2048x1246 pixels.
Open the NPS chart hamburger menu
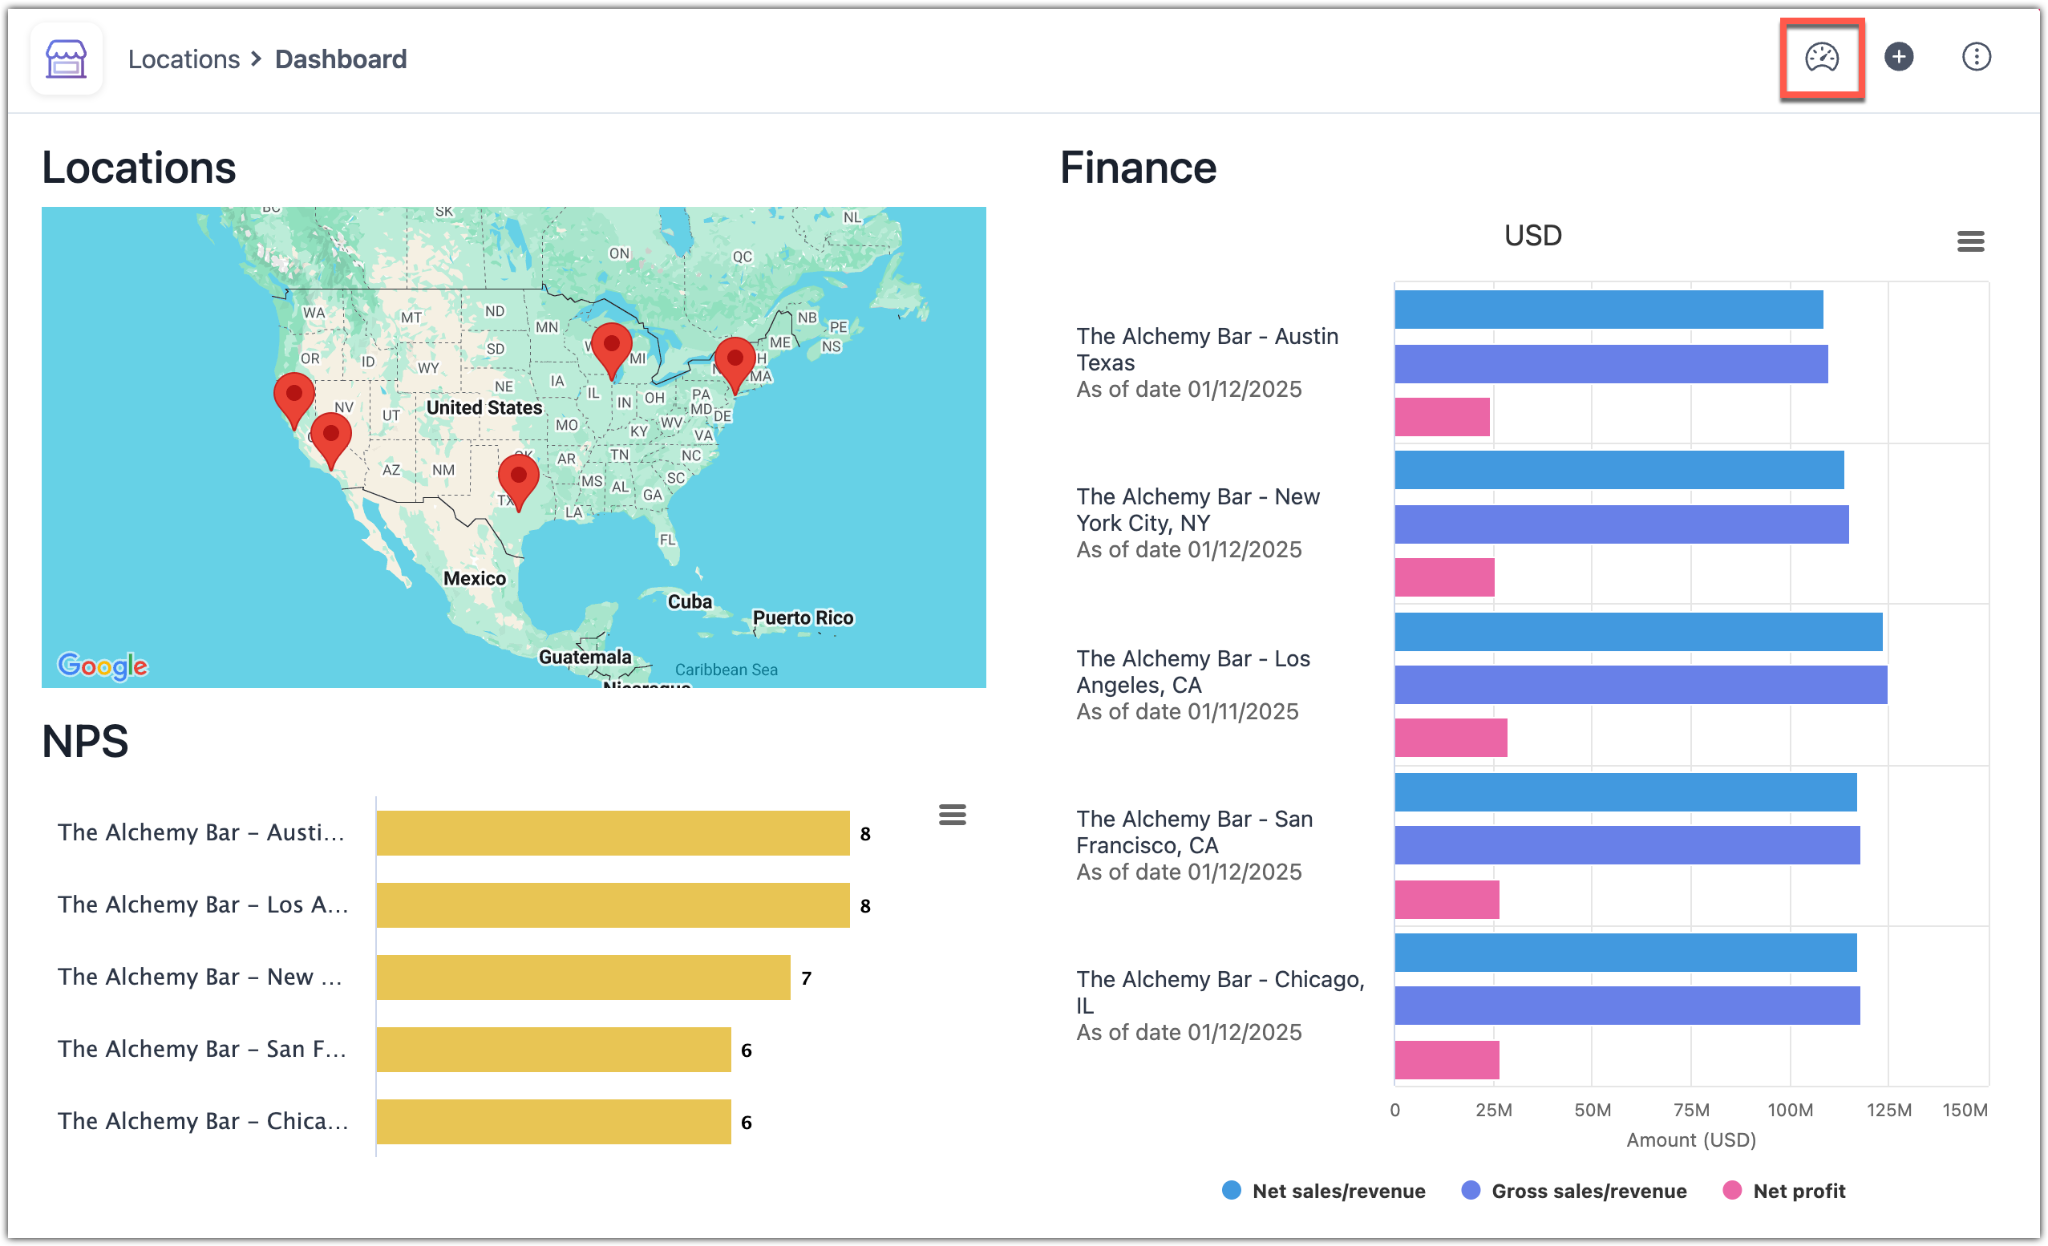(952, 815)
